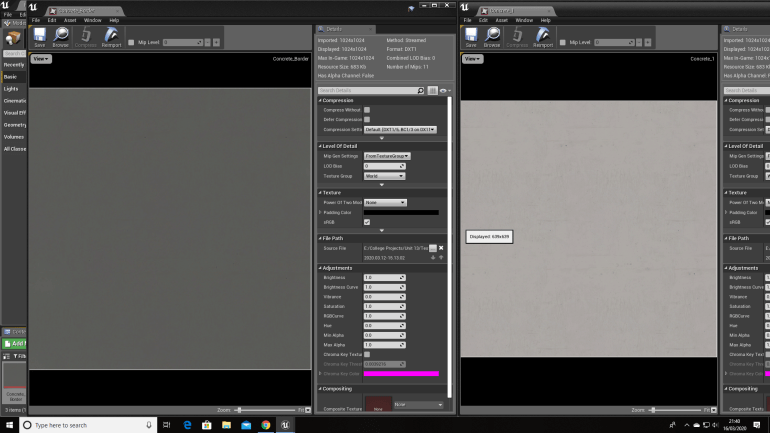
Task: Click Save icon in Concrete_1 texture editor
Action: point(471,37)
